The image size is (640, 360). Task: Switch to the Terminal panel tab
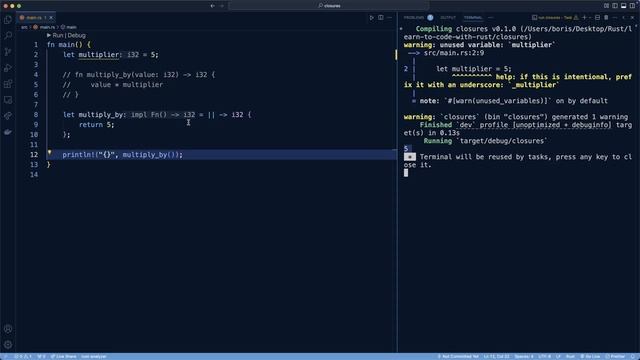click(473, 18)
